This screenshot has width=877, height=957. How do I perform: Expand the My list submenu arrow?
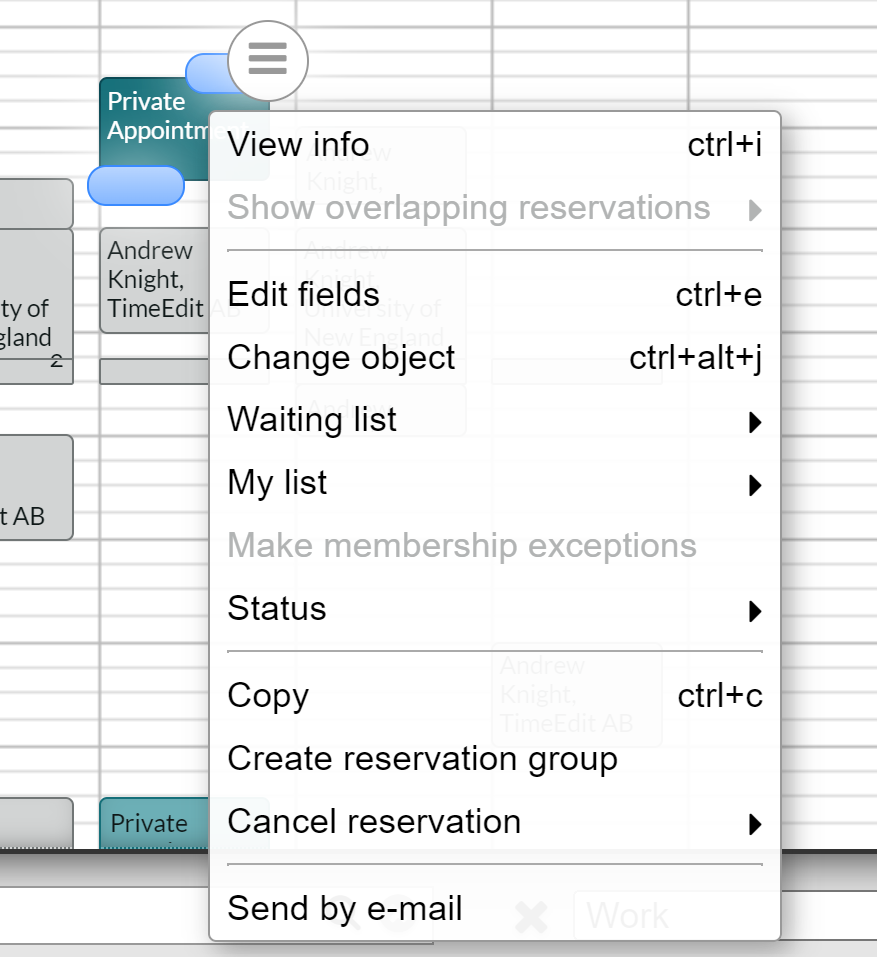coord(755,486)
